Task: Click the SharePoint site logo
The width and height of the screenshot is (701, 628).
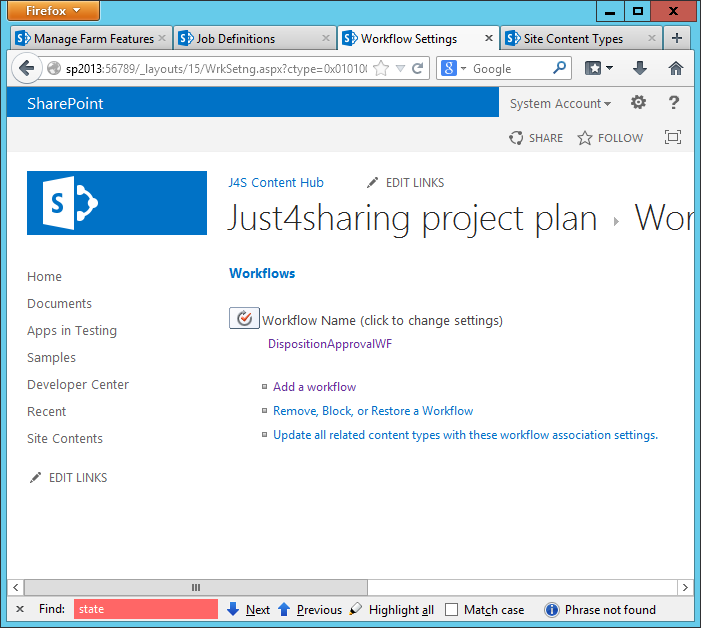Action: point(117,203)
